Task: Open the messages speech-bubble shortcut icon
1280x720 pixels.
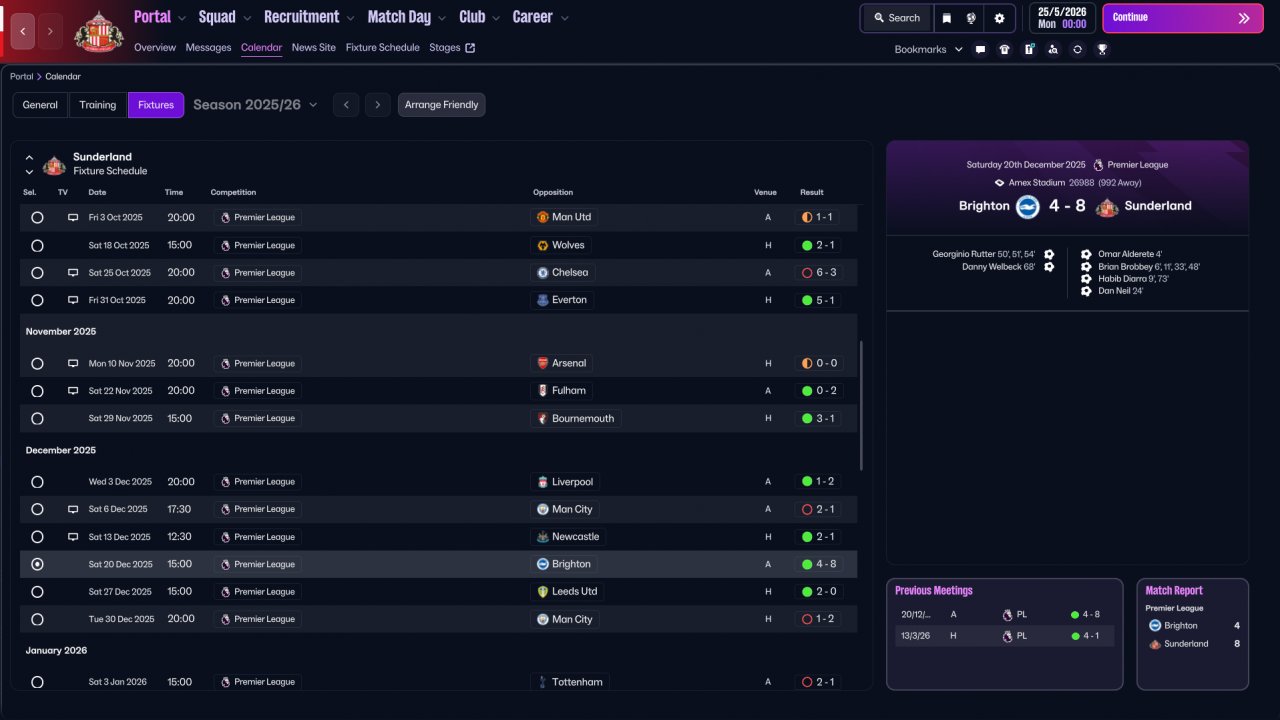Action: click(x=980, y=49)
